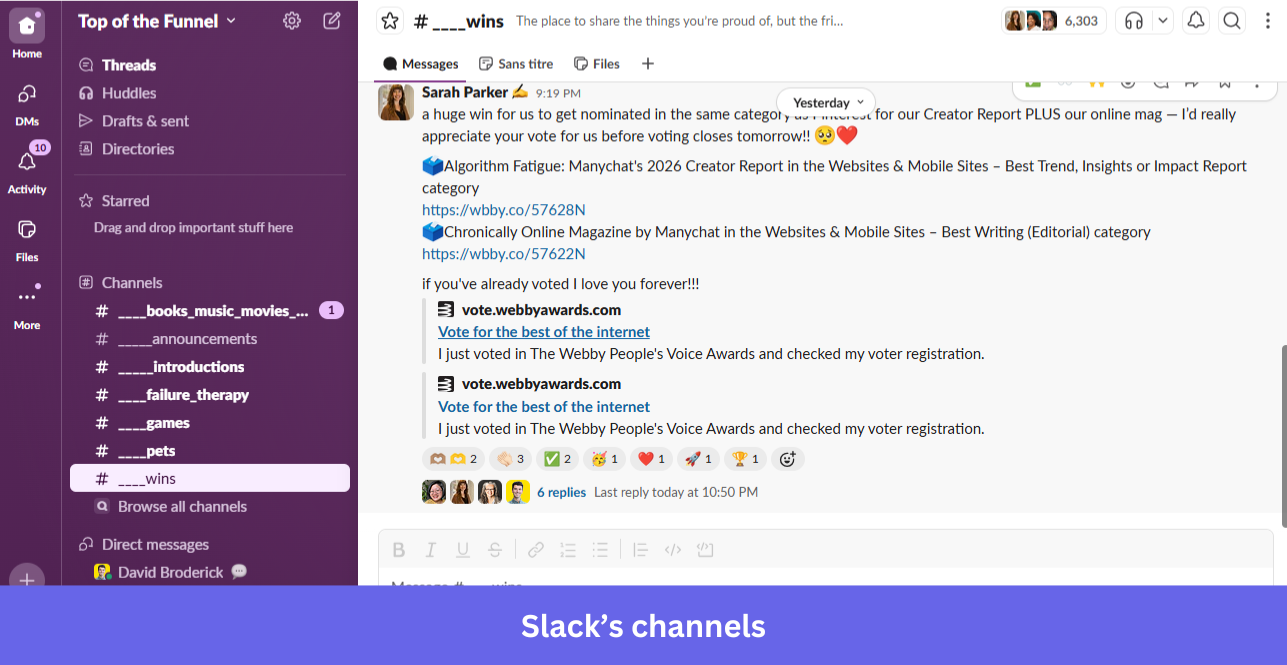Open the https://wbby.co/57622N link
The height and width of the screenshot is (665, 1287).
(503, 254)
